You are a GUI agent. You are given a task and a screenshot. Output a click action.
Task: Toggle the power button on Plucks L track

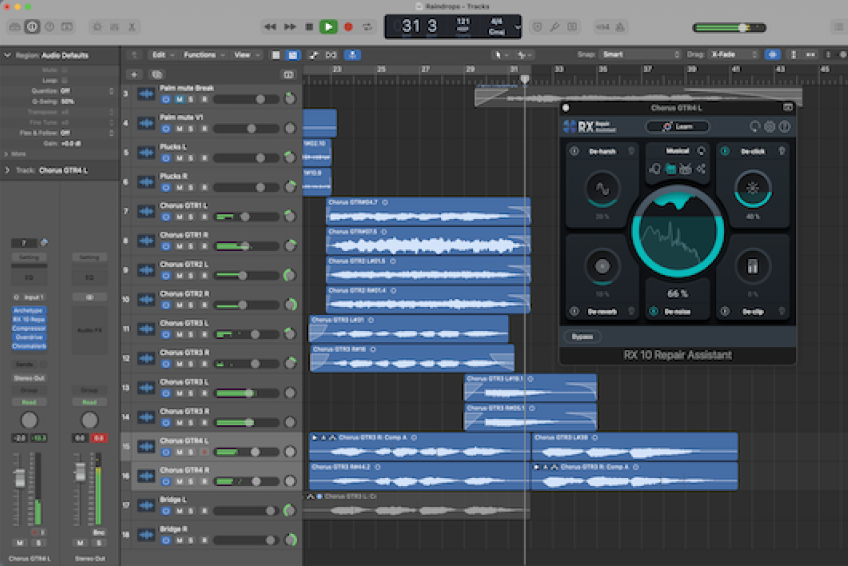click(166, 158)
